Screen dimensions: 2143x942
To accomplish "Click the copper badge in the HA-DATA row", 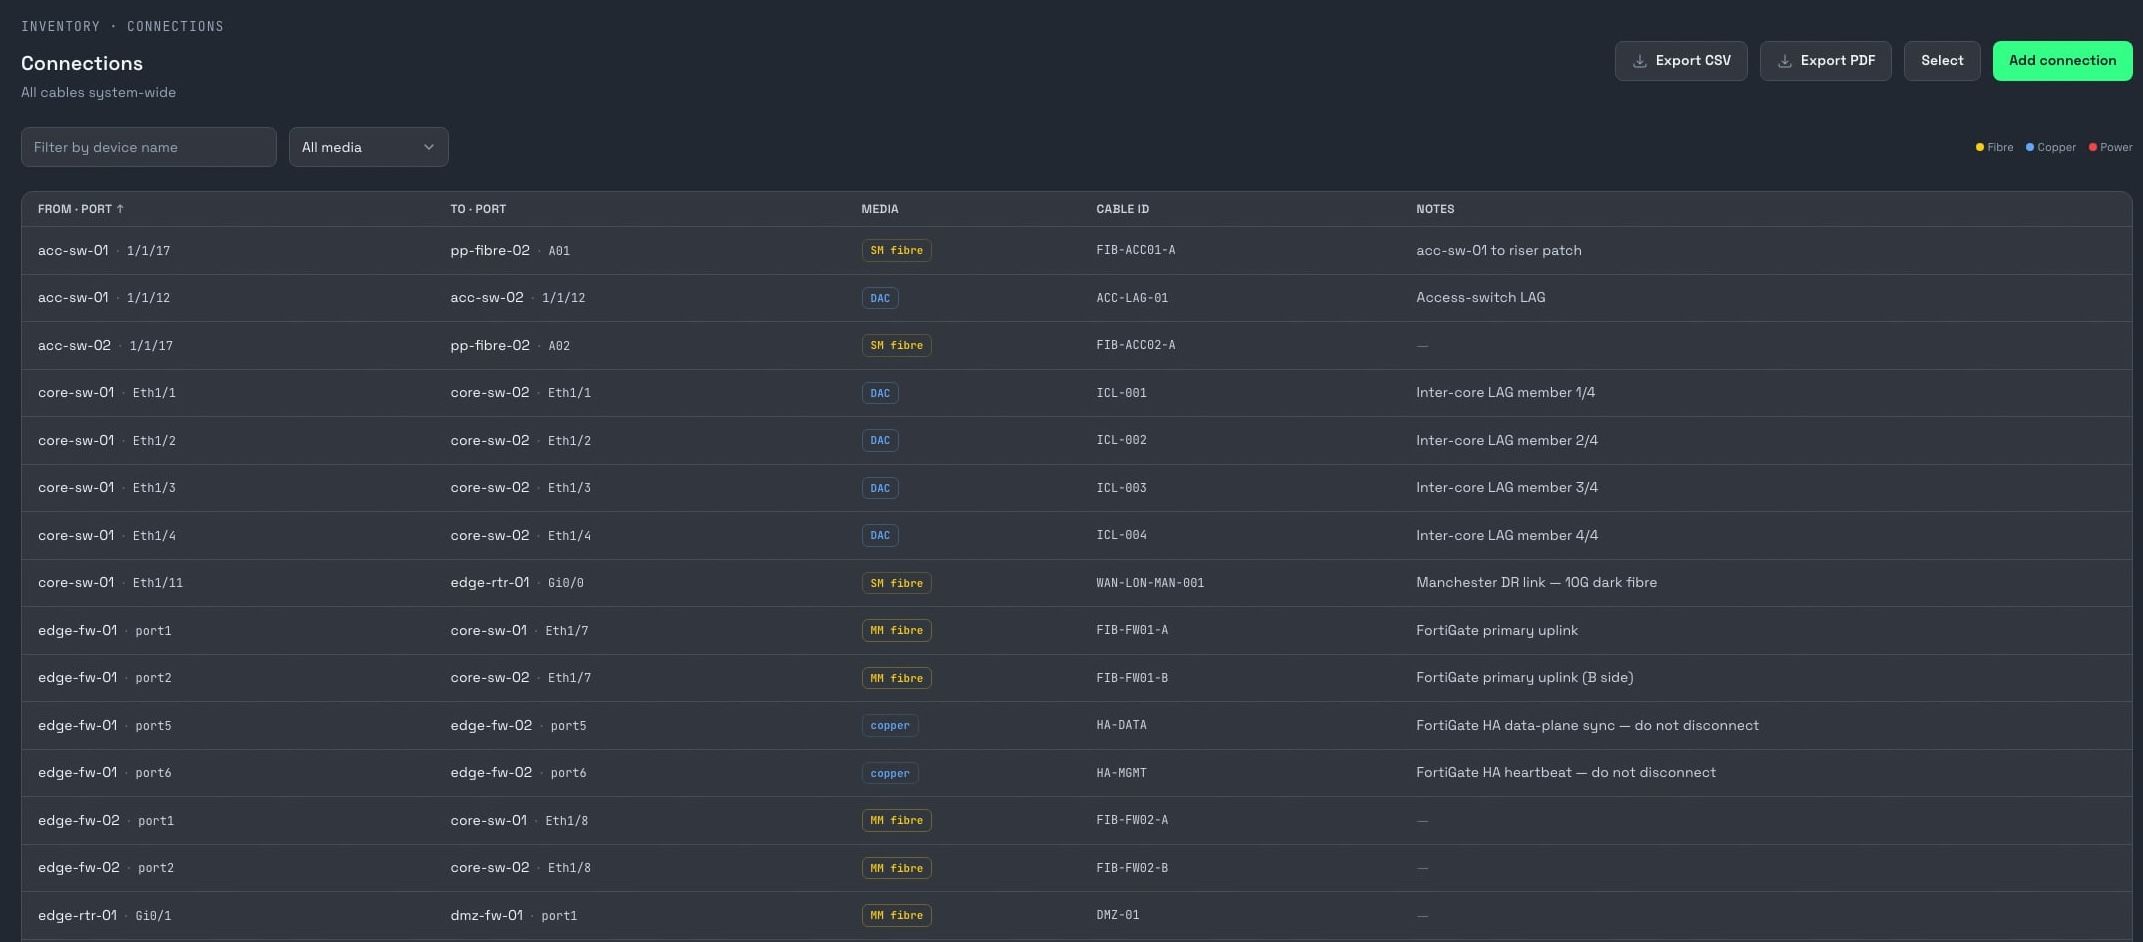I will 890,725.
